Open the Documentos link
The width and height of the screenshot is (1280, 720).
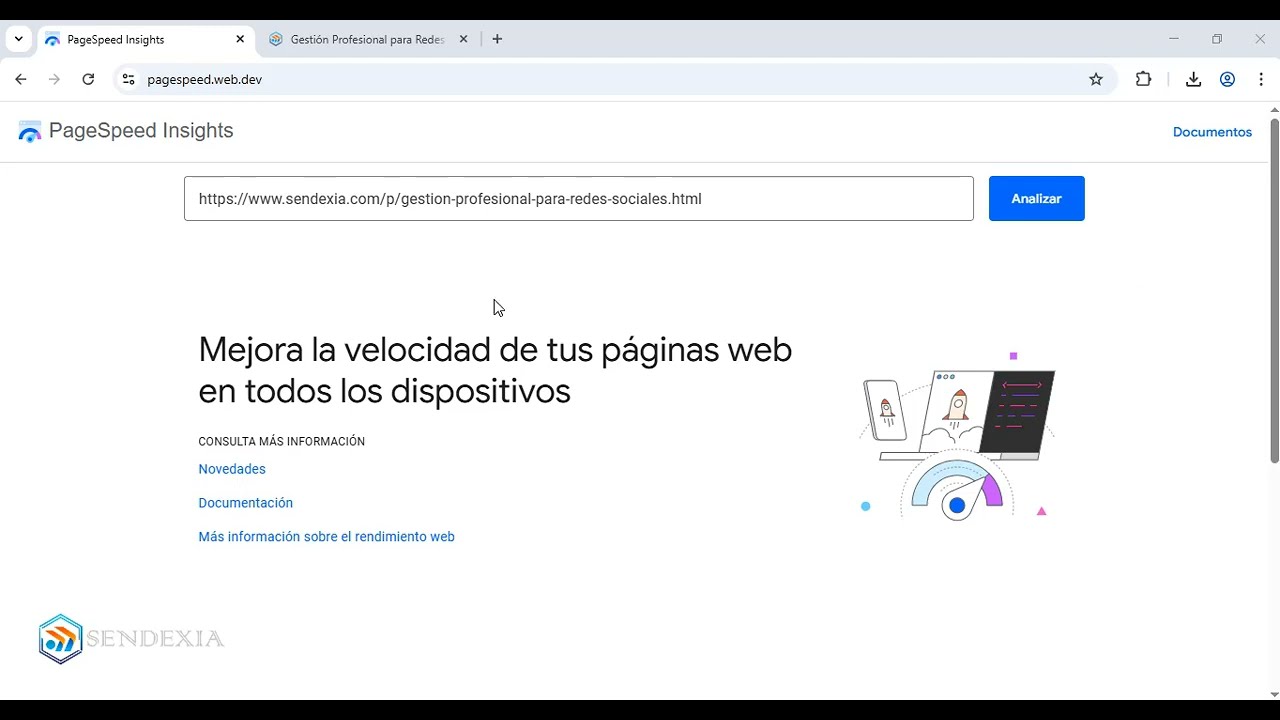click(x=1212, y=132)
